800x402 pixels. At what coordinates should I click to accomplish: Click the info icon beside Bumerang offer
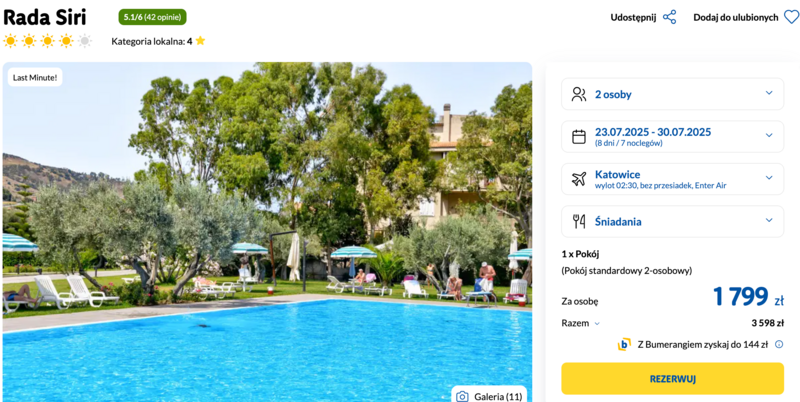click(779, 344)
